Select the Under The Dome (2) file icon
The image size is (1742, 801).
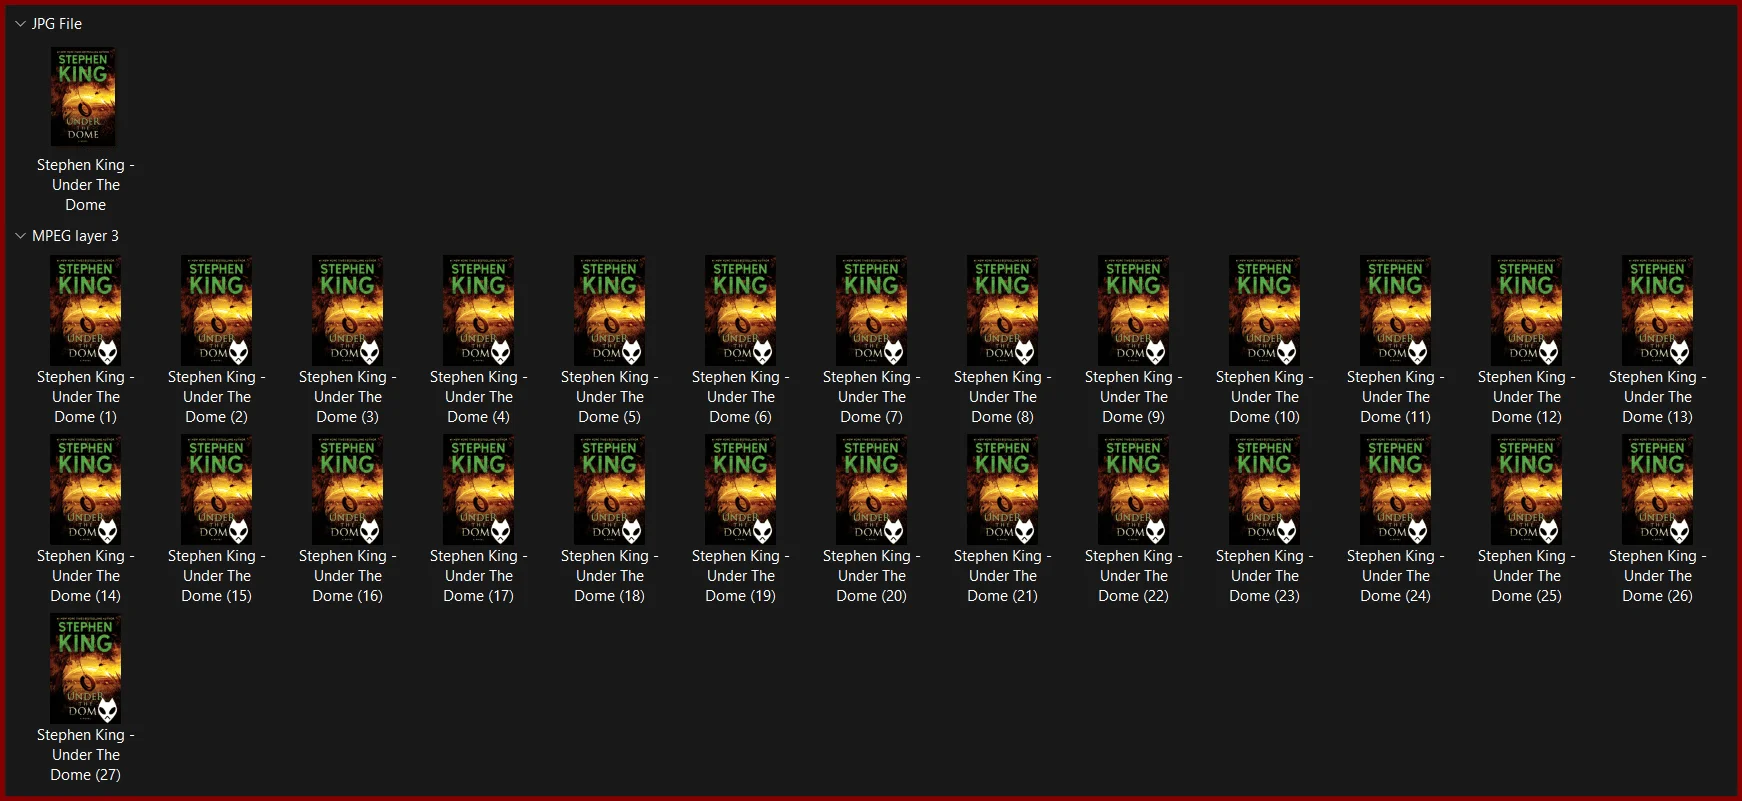(217, 310)
